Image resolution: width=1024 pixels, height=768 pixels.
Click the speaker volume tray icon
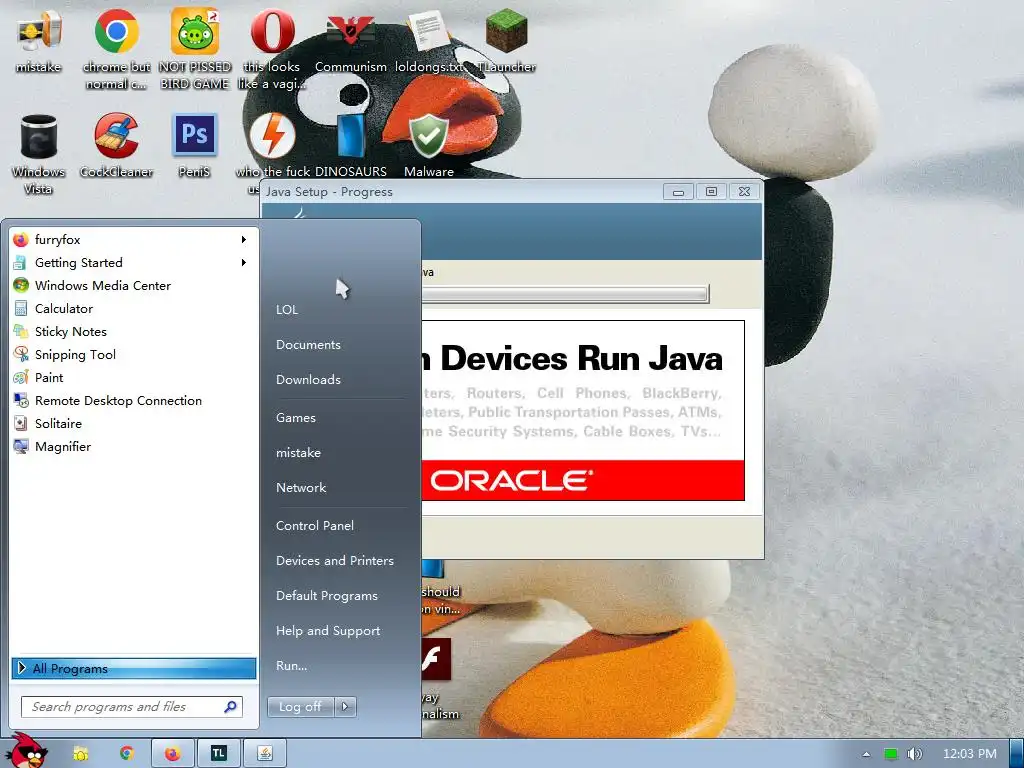coord(914,754)
